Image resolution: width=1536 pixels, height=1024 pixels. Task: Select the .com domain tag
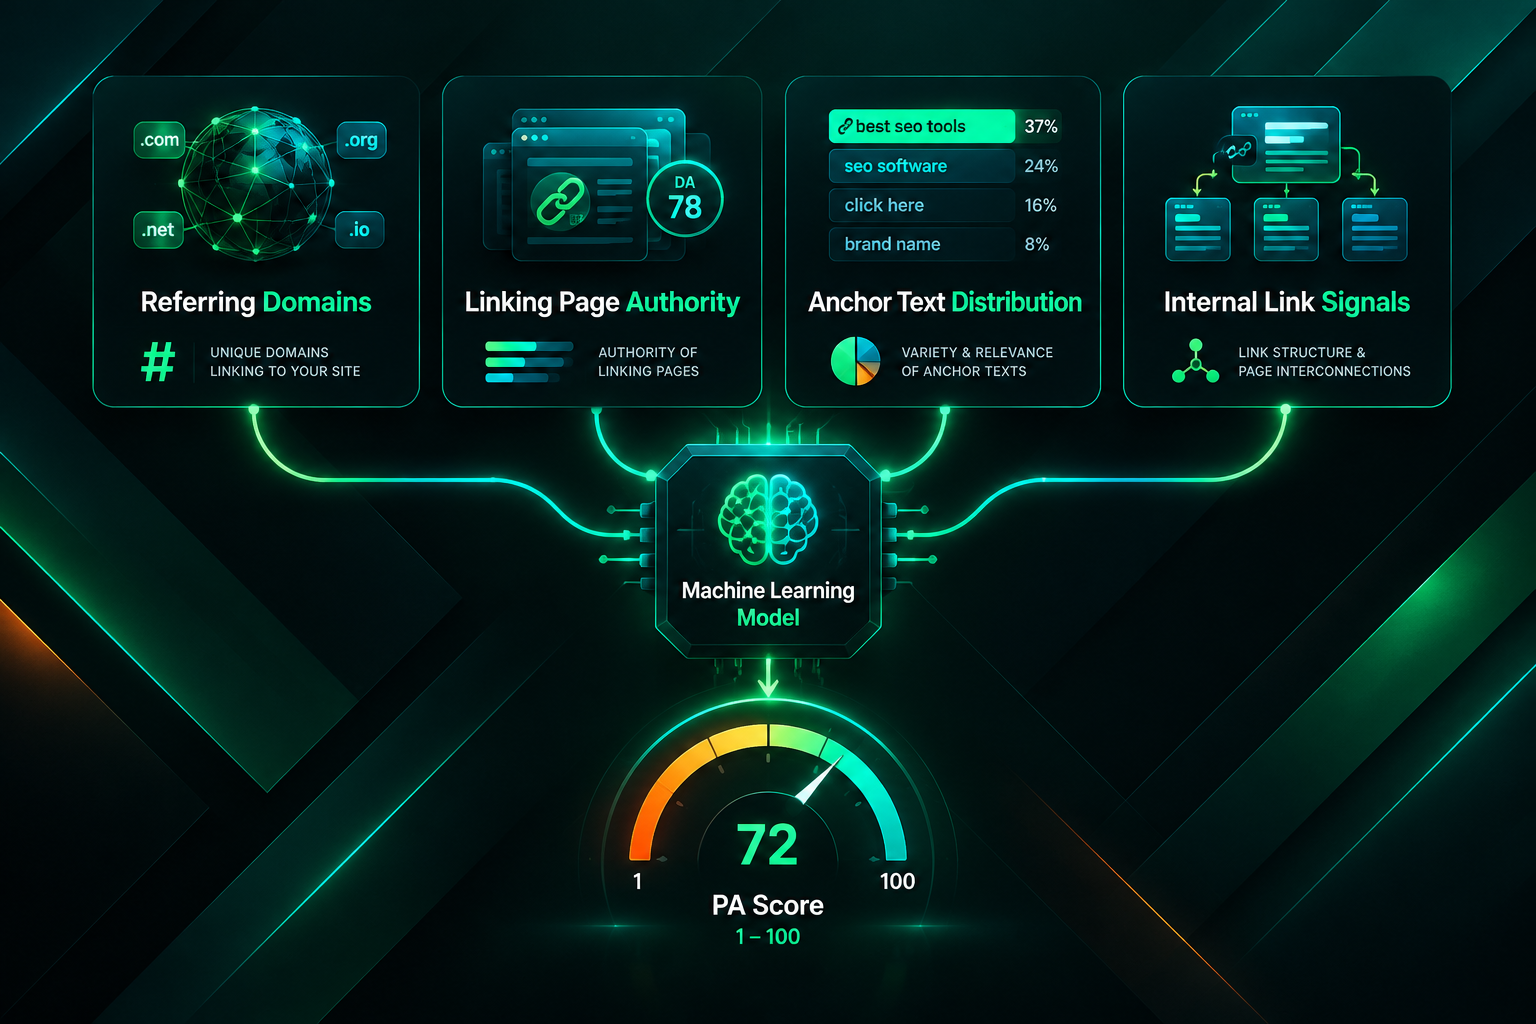[160, 140]
